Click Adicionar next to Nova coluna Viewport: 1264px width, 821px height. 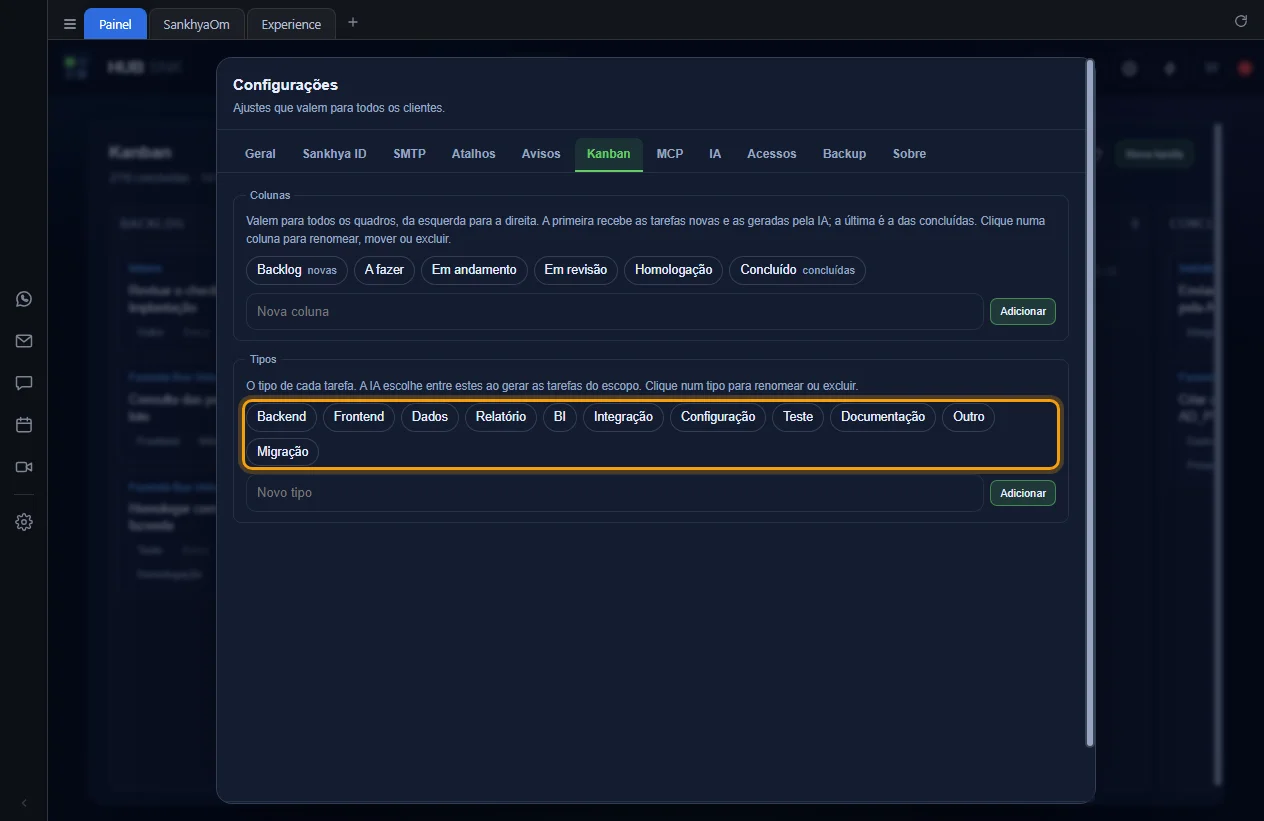1023,311
